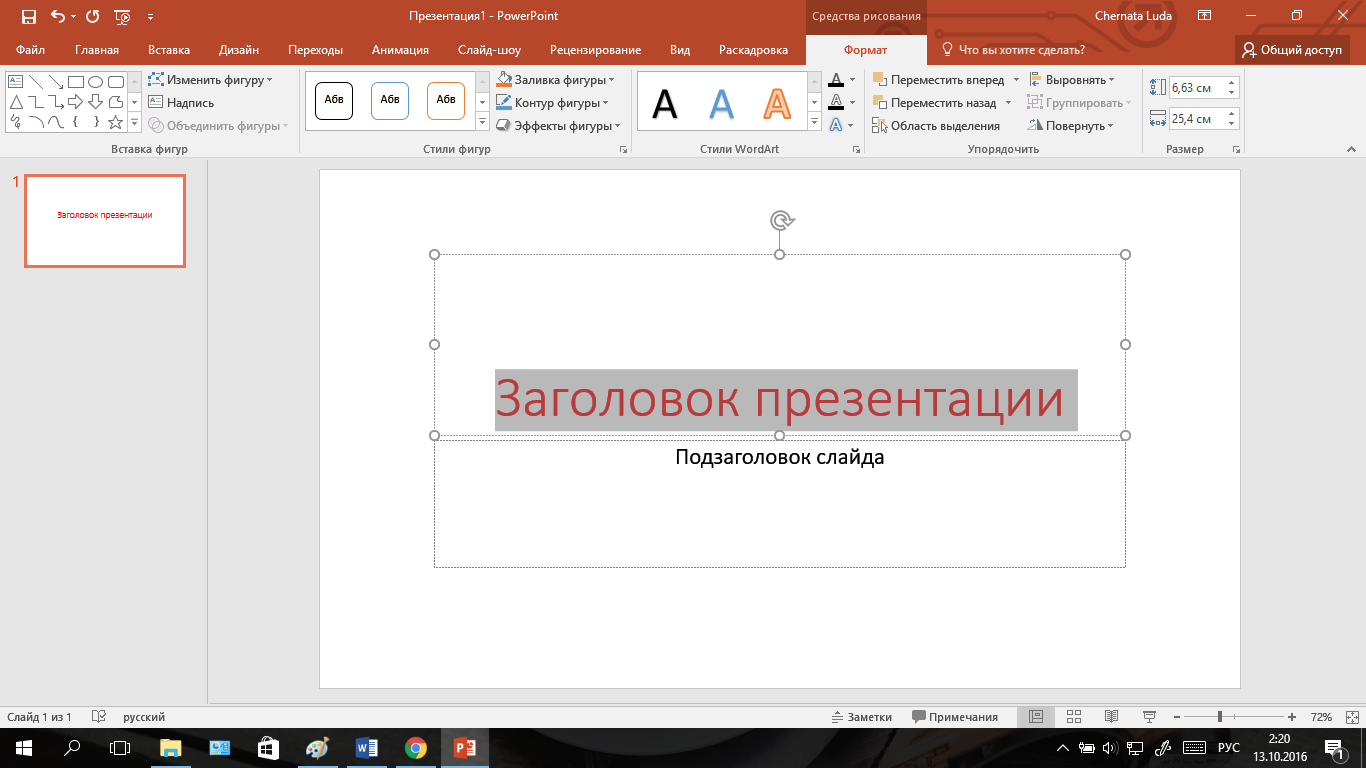Open the Выровнять align dropdown

[1071, 80]
